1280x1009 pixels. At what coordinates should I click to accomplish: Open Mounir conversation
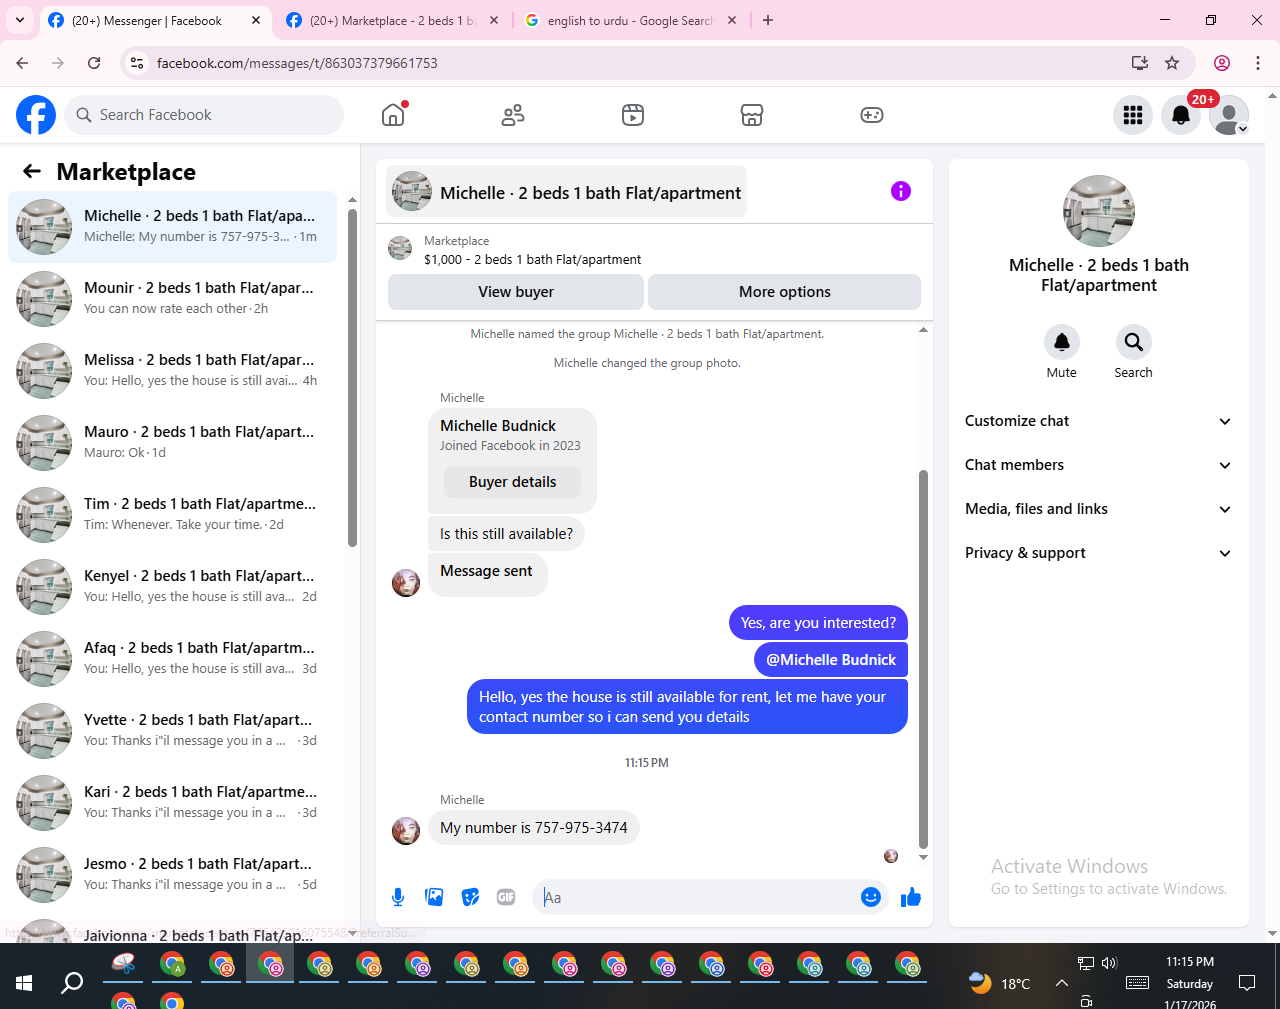pyautogui.click(x=172, y=299)
